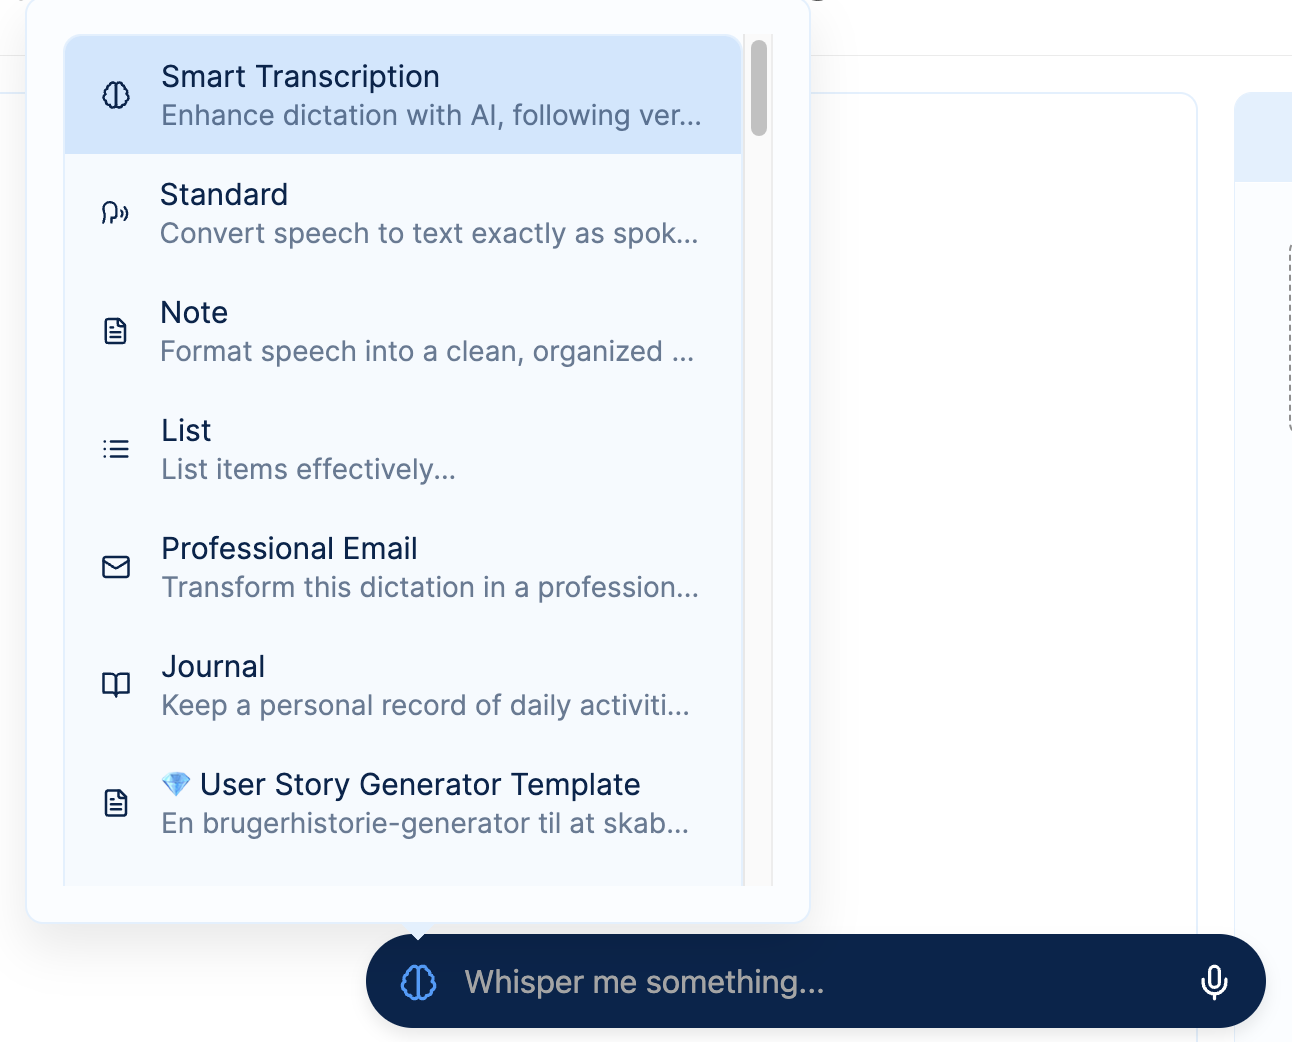The height and width of the screenshot is (1042, 1292).
Task: Select the List mode title
Action: [x=186, y=431]
